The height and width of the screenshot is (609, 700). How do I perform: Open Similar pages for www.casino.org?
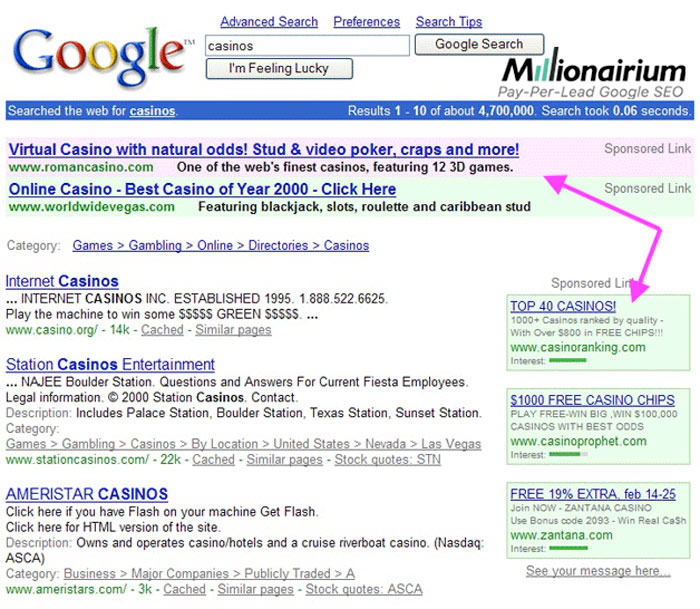coord(233,330)
